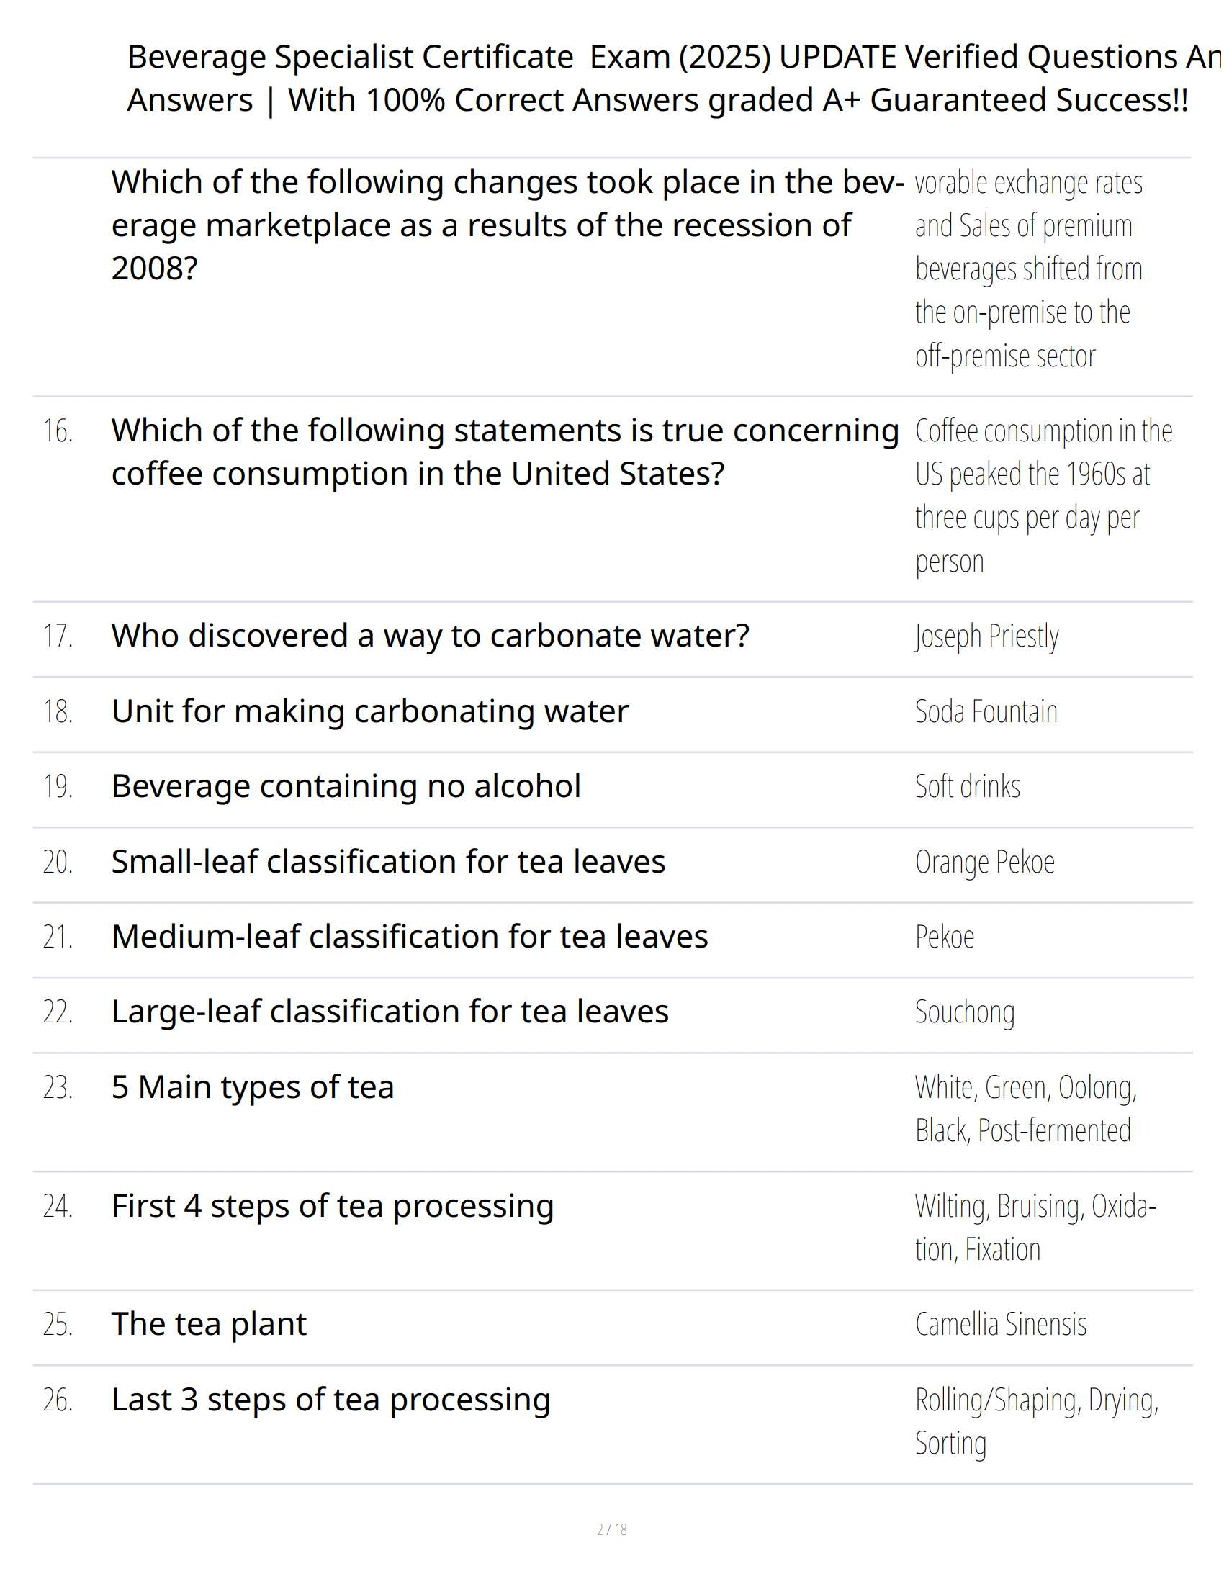Click the "Soda Fountain" answer
Viewport: 1224px width, 1584px height.
click(986, 712)
